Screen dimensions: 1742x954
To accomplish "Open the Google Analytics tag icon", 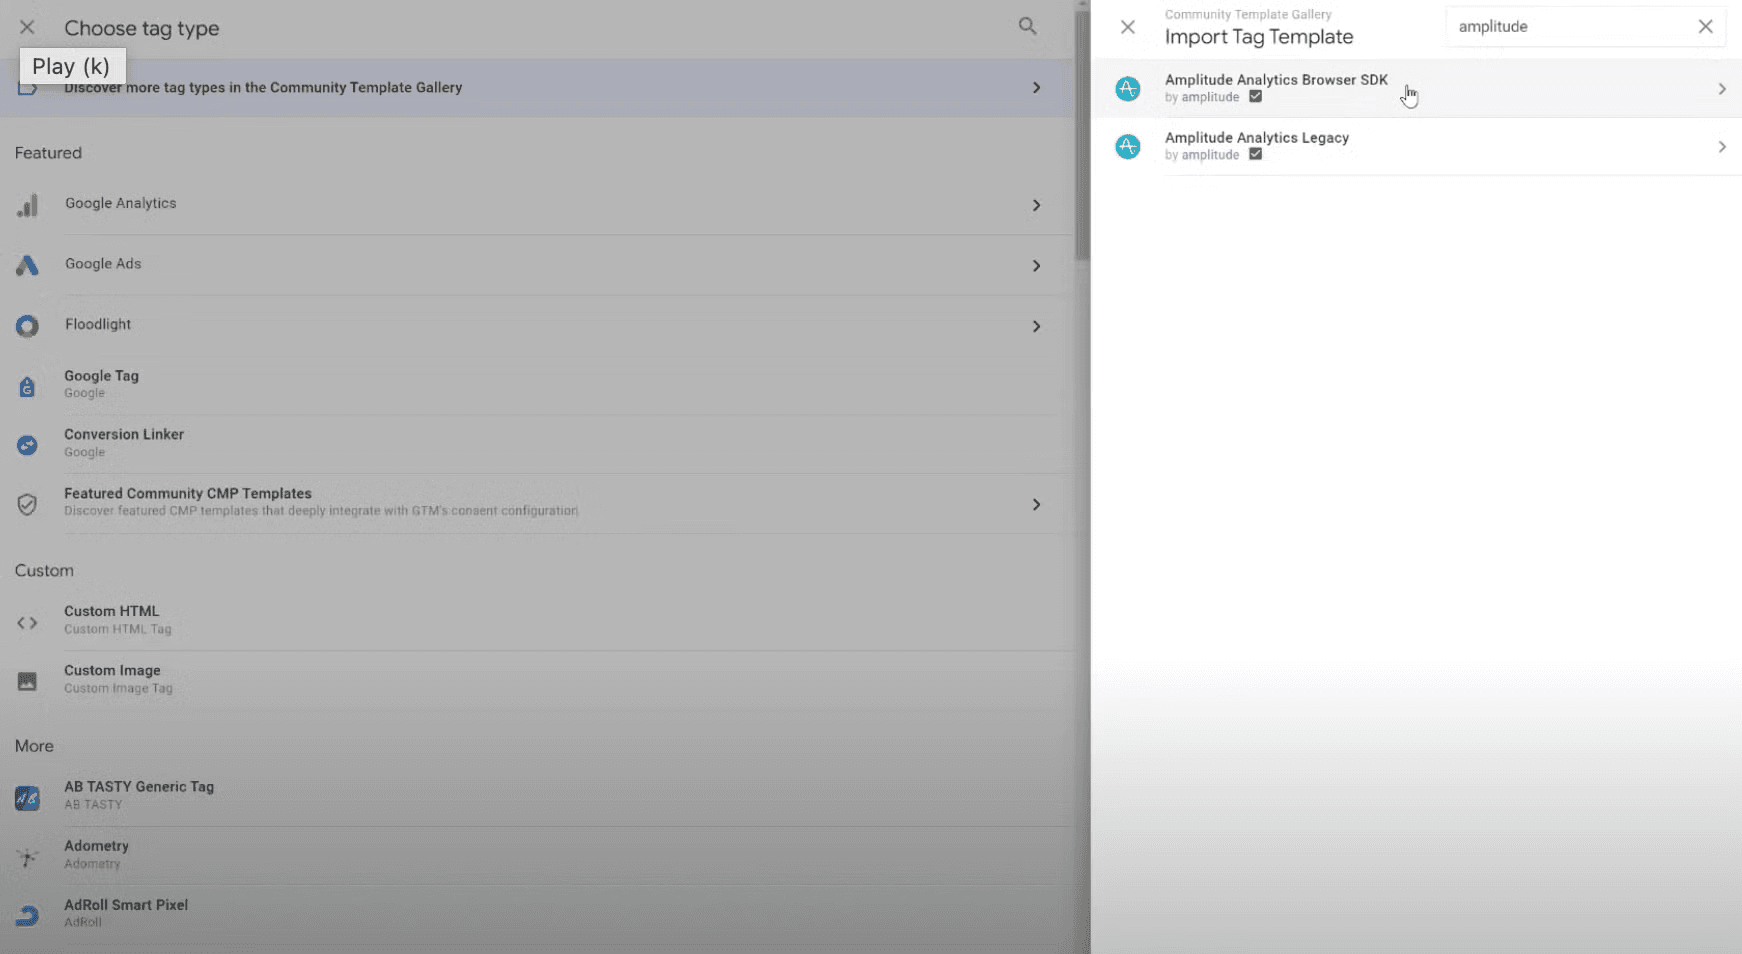I will coord(27,205).
